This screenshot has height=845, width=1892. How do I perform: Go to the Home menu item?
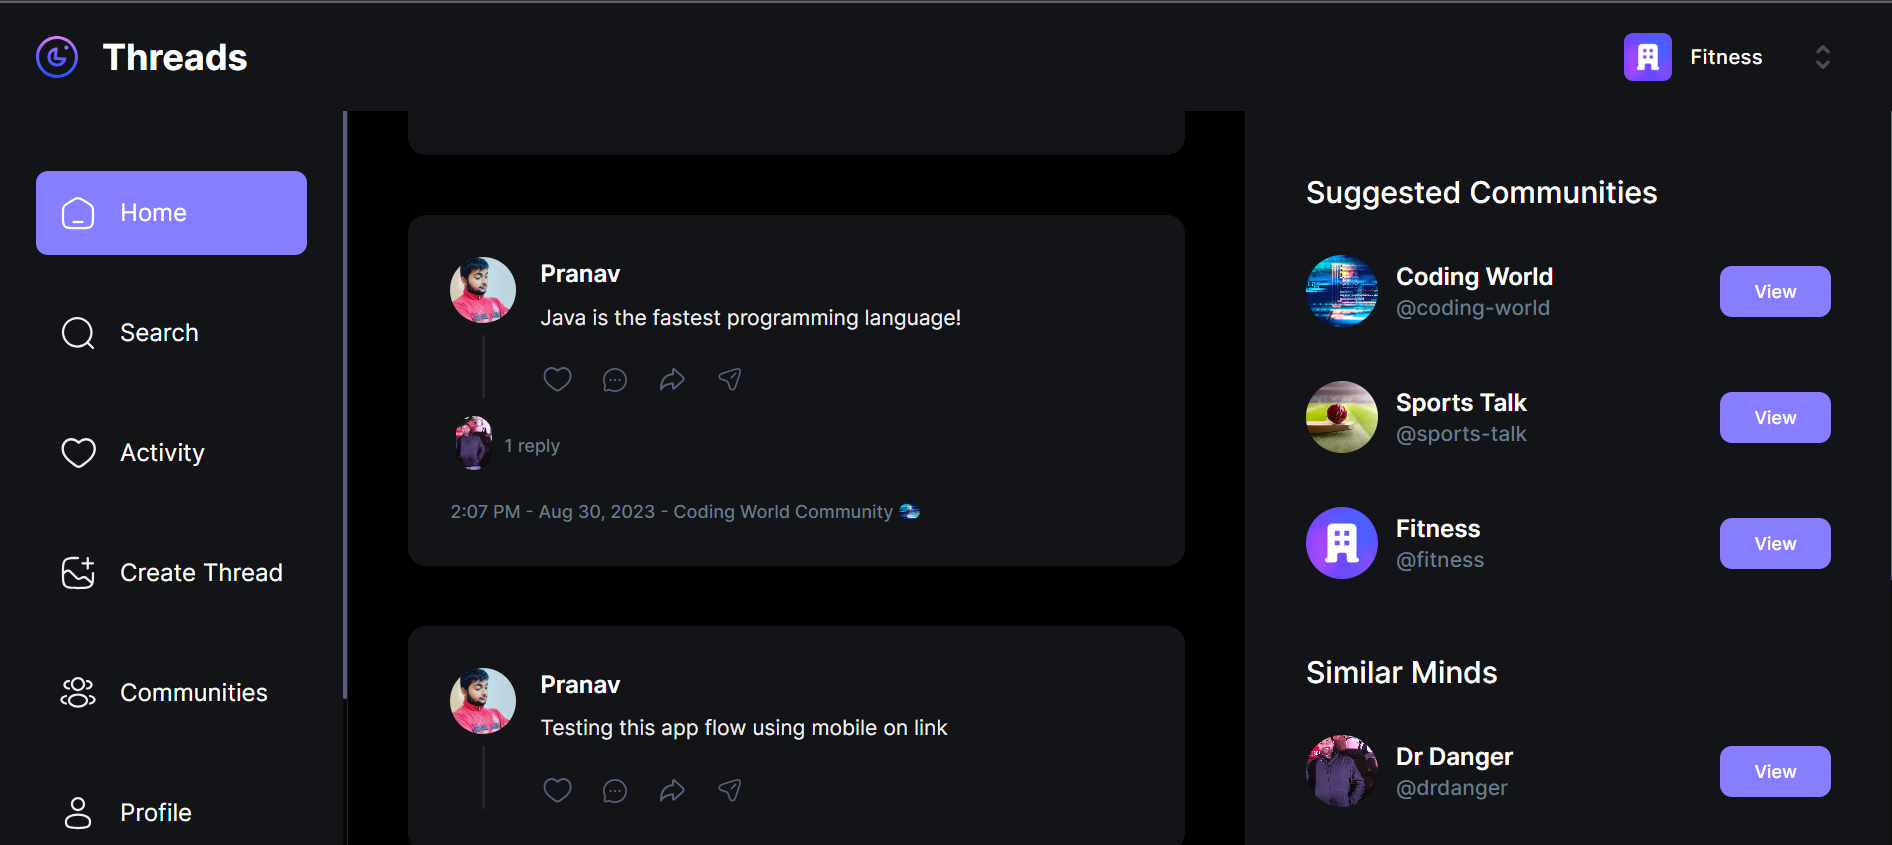tap(171, 213)
